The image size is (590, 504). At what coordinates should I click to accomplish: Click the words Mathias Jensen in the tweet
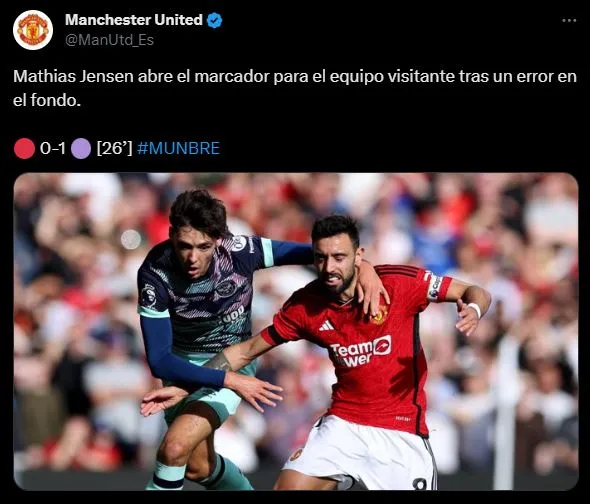[73, 76]
